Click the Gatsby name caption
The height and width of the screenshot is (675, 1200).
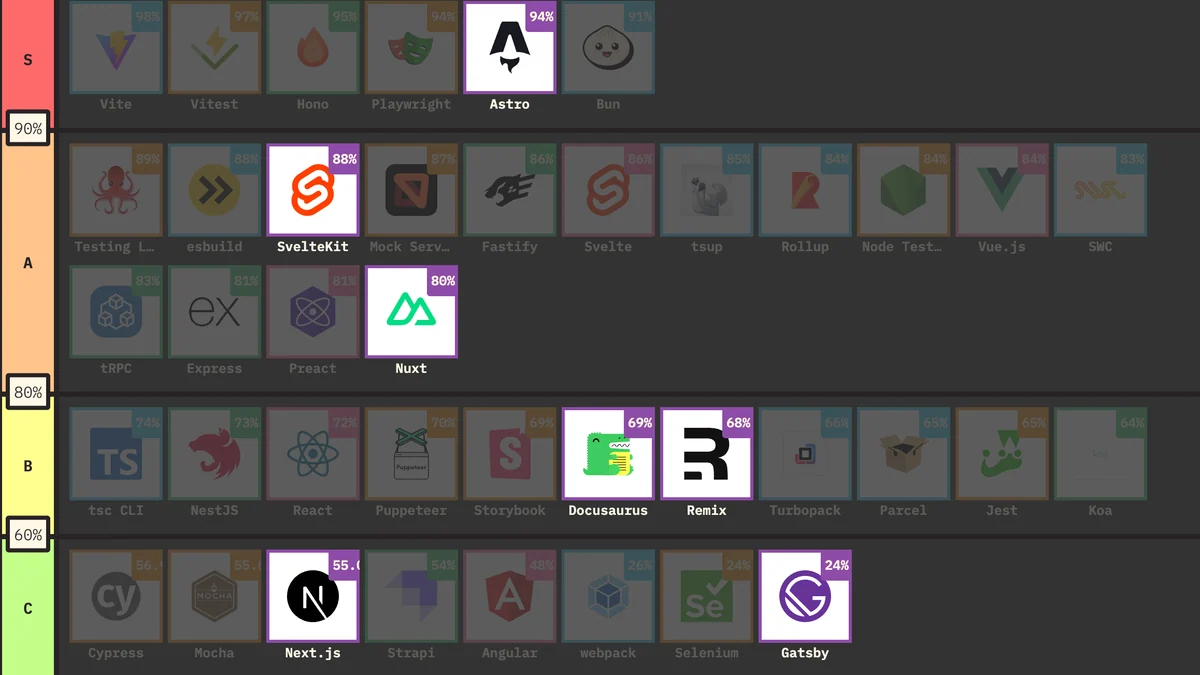click(x=805, y=653)
